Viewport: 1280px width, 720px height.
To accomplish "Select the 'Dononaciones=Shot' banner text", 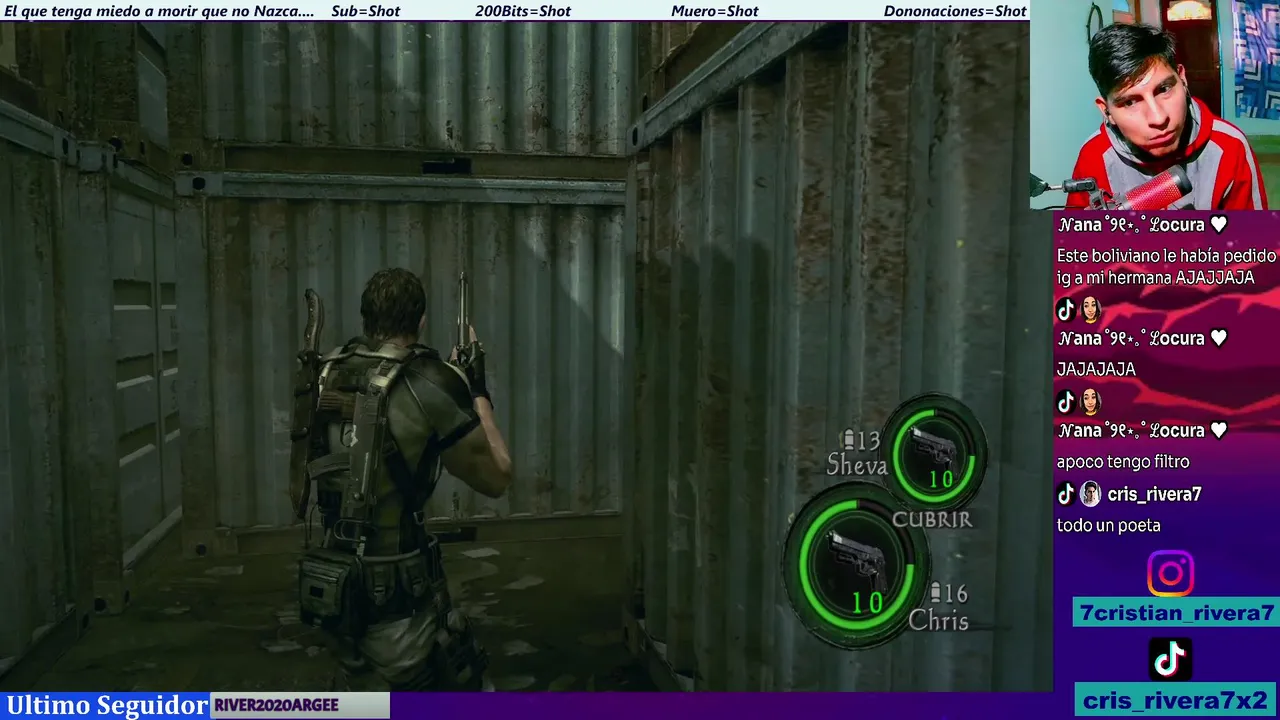I will pos(955,11).
